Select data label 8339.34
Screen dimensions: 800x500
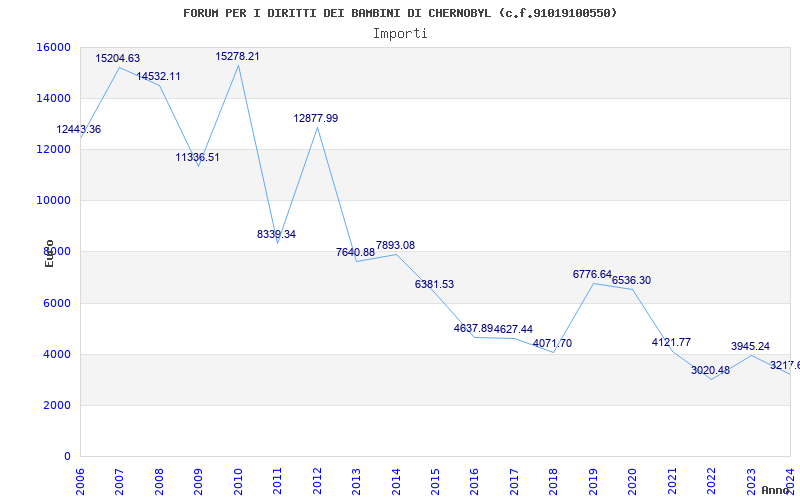[277, 234]
